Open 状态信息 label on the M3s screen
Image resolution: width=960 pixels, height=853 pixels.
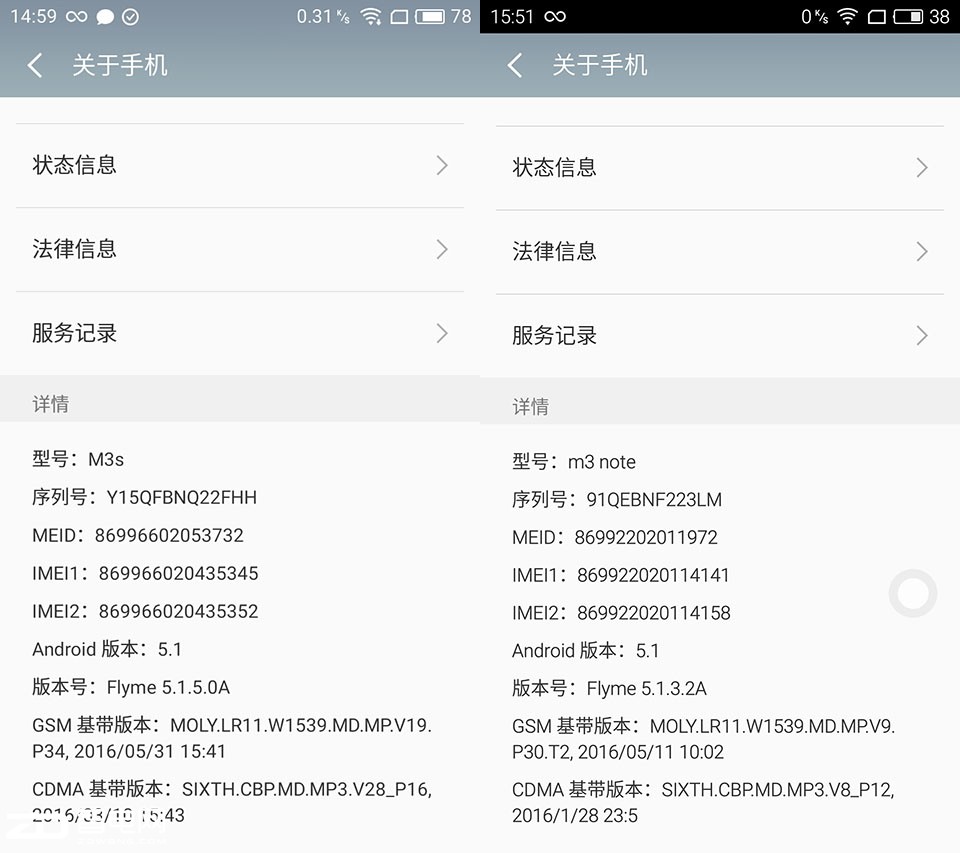click(x=74, y=165)
